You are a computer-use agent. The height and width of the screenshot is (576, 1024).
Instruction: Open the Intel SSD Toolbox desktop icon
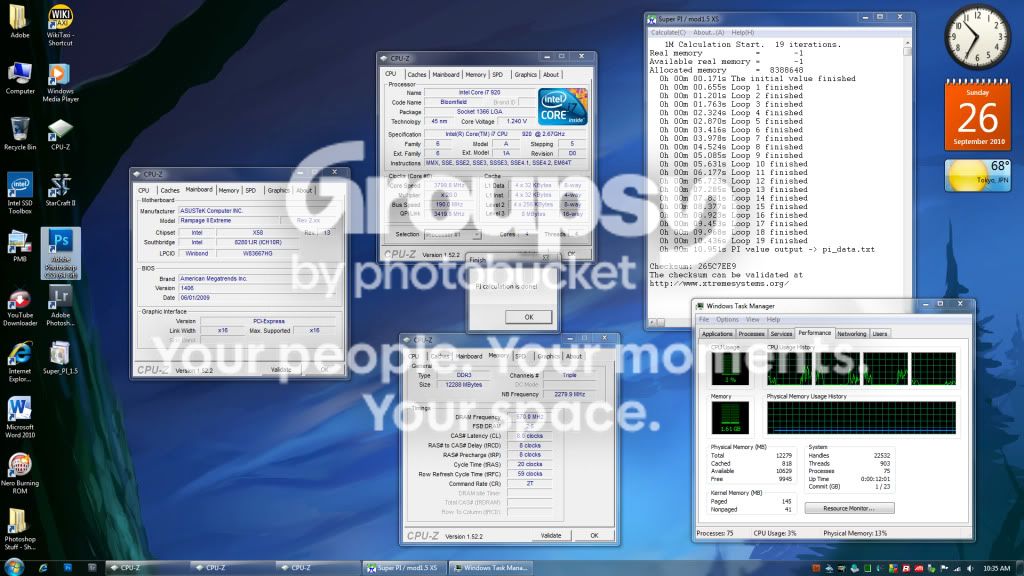[x=20, y=193]
